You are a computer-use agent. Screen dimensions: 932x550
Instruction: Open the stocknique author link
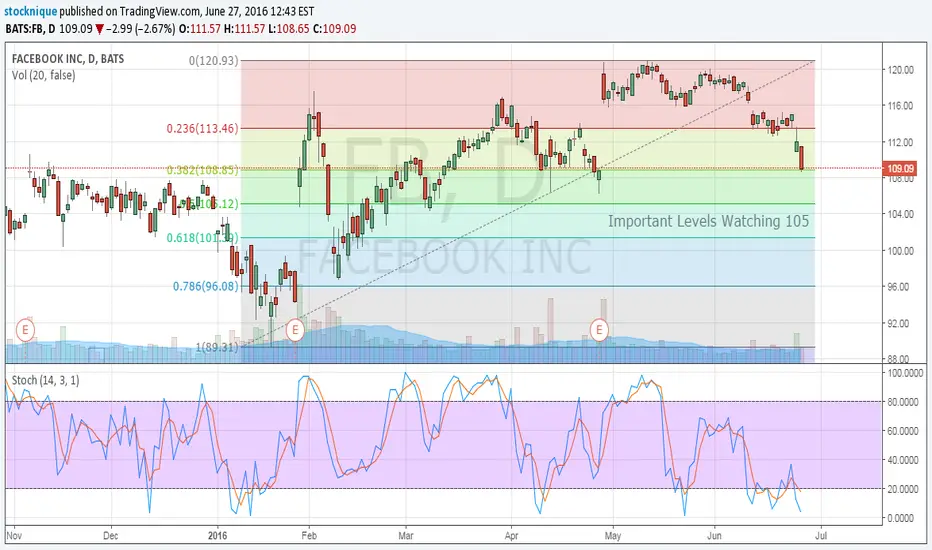(x=31, y=11)
